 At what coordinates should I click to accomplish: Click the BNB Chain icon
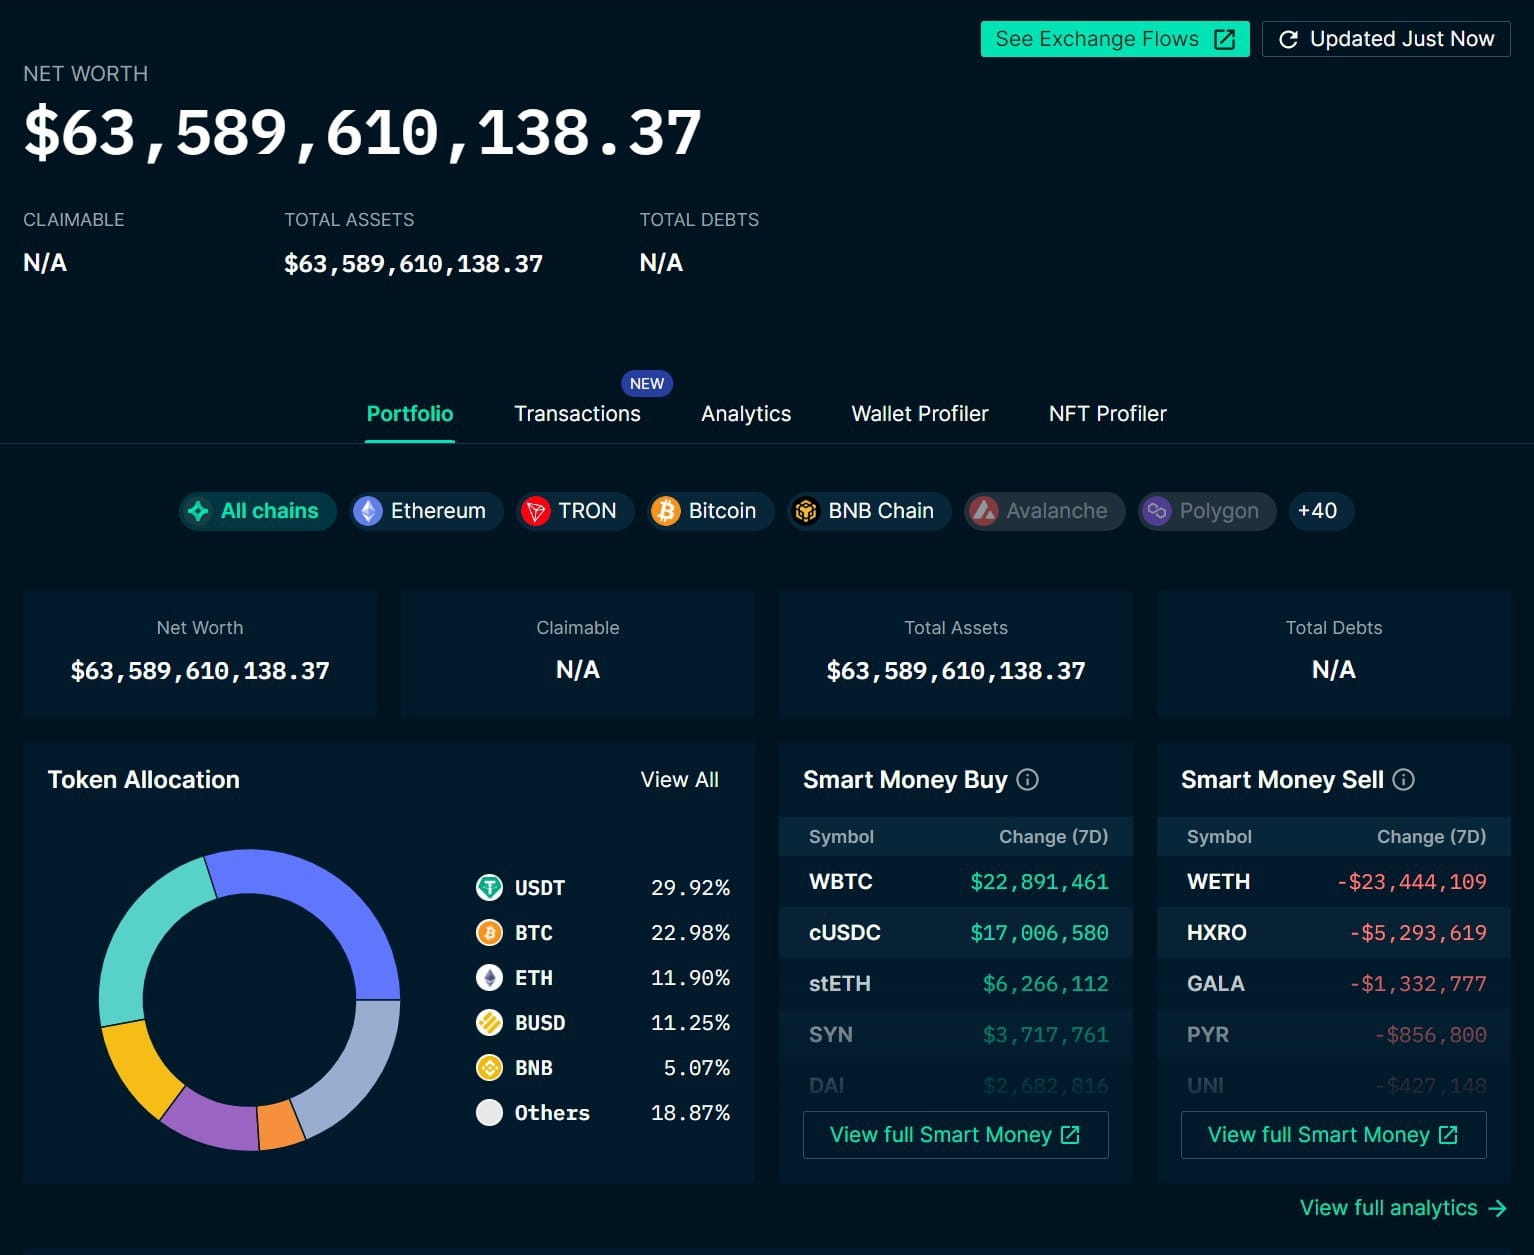pos(806,511)
